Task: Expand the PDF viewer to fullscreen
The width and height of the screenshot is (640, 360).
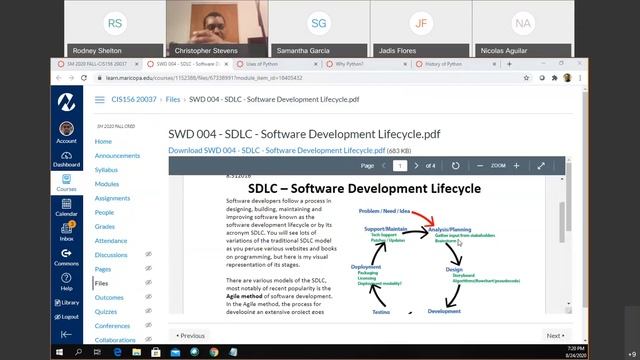Action: click(541, 166)
